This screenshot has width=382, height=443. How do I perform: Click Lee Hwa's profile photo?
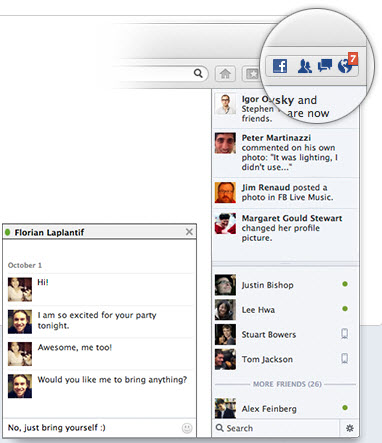225,310
